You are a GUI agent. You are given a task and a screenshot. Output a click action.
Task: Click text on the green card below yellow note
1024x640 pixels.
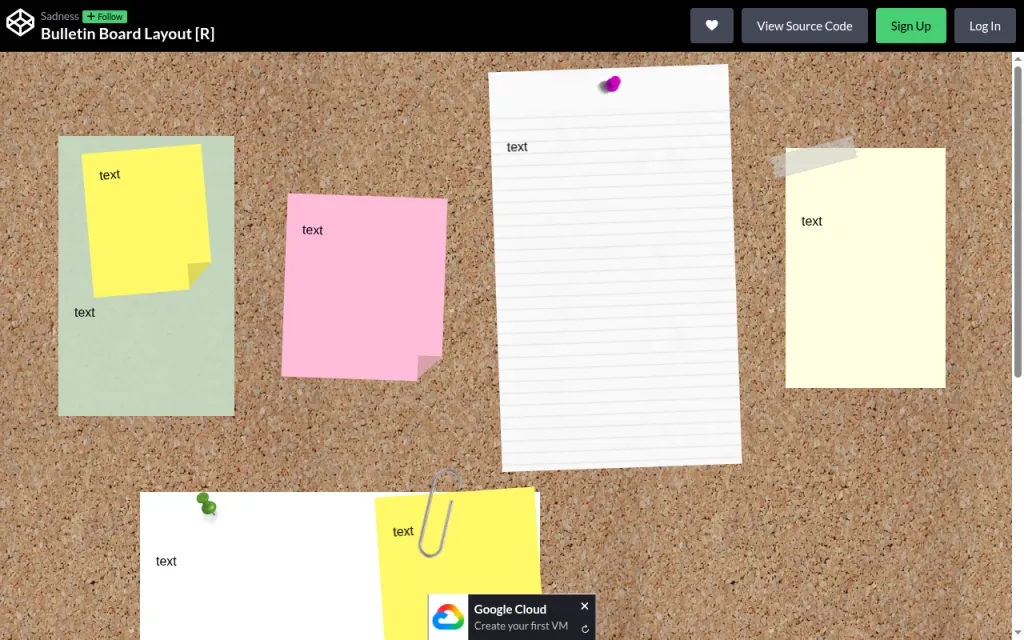84,313
